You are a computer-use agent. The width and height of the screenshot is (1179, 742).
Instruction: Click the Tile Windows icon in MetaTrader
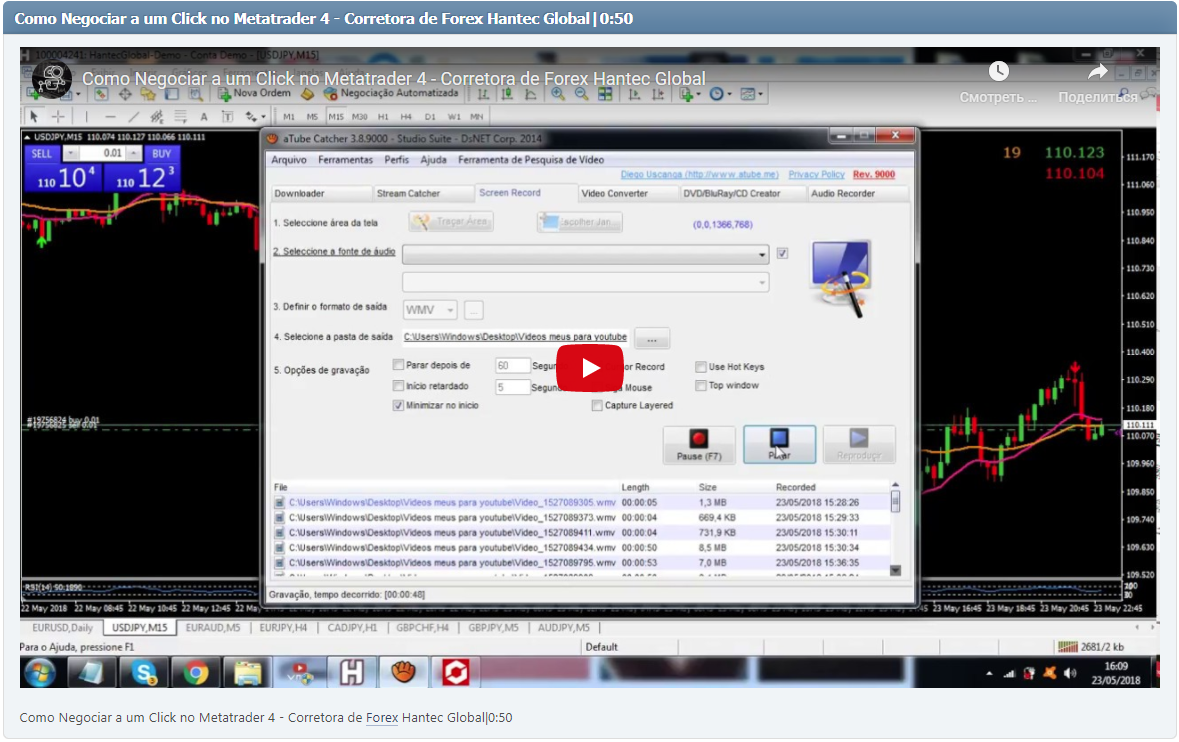pos(604,93)
